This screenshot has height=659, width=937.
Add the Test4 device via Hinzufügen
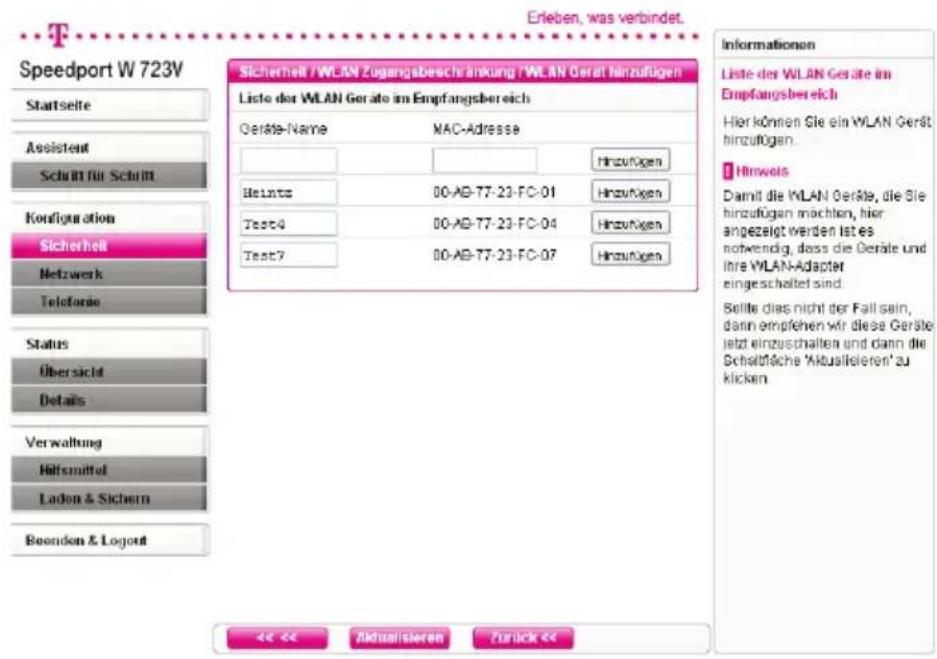pyautogui.click(x=630, y=224)
